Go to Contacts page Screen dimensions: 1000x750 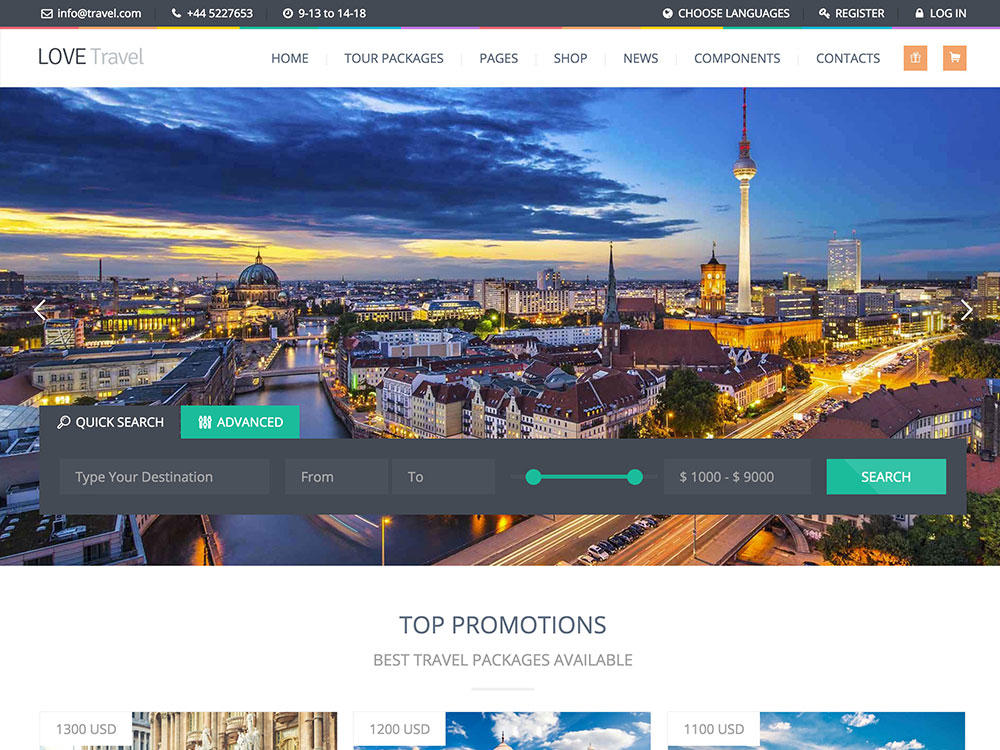(x=848, y=58)
